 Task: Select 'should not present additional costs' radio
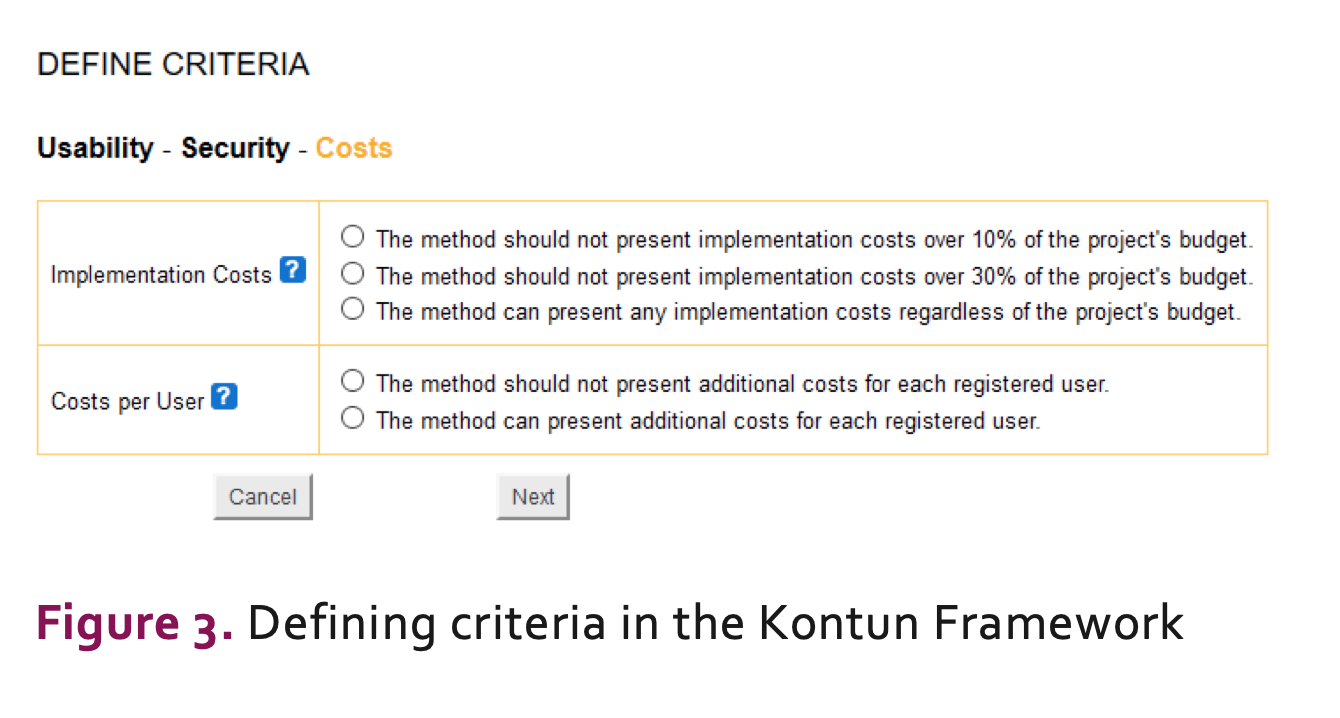tap(352, 381)
